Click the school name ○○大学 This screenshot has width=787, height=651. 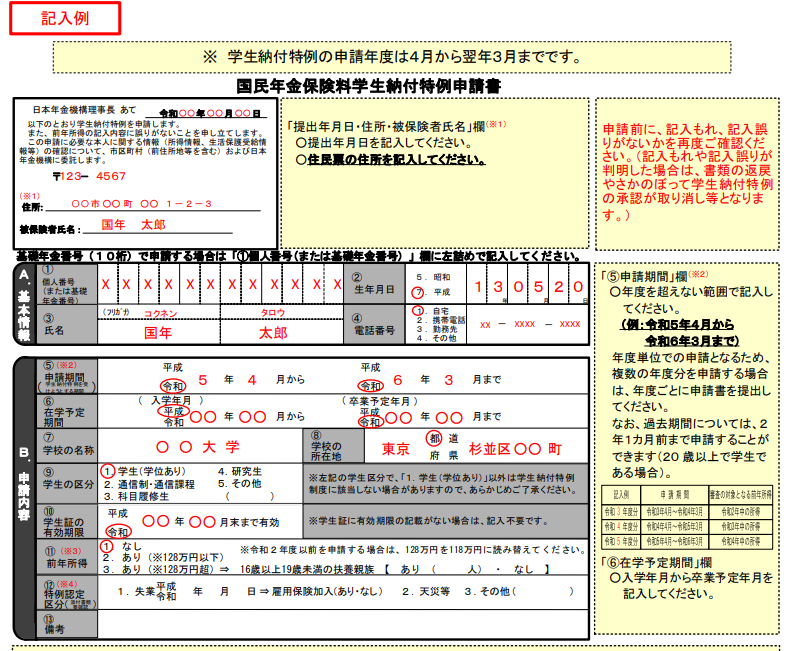[198, 447]
